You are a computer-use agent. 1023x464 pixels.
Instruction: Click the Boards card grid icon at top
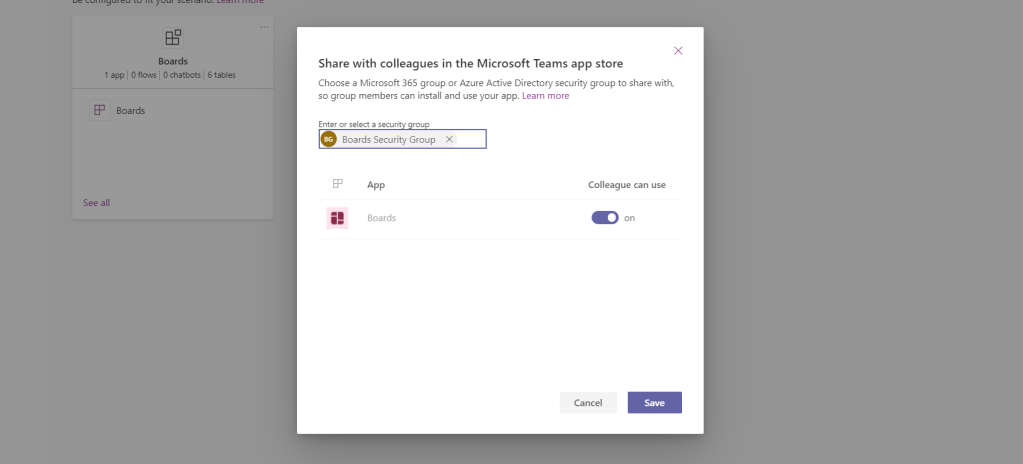point(173,38)
